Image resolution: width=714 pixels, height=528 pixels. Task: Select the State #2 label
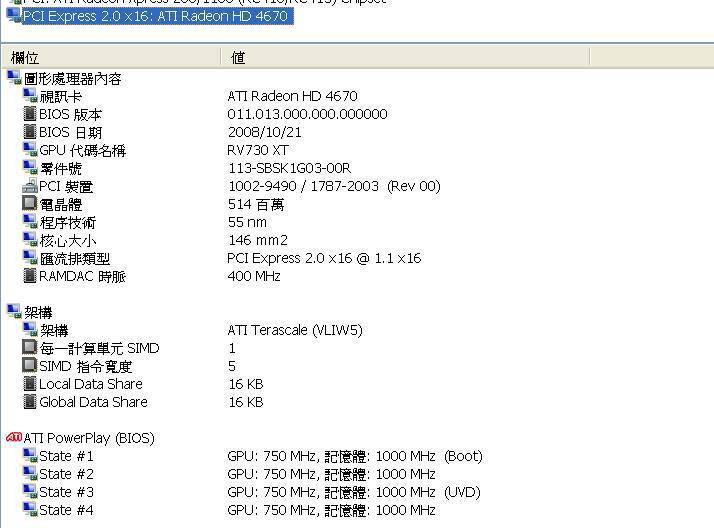pyautogui.click(x=66, y=474)
